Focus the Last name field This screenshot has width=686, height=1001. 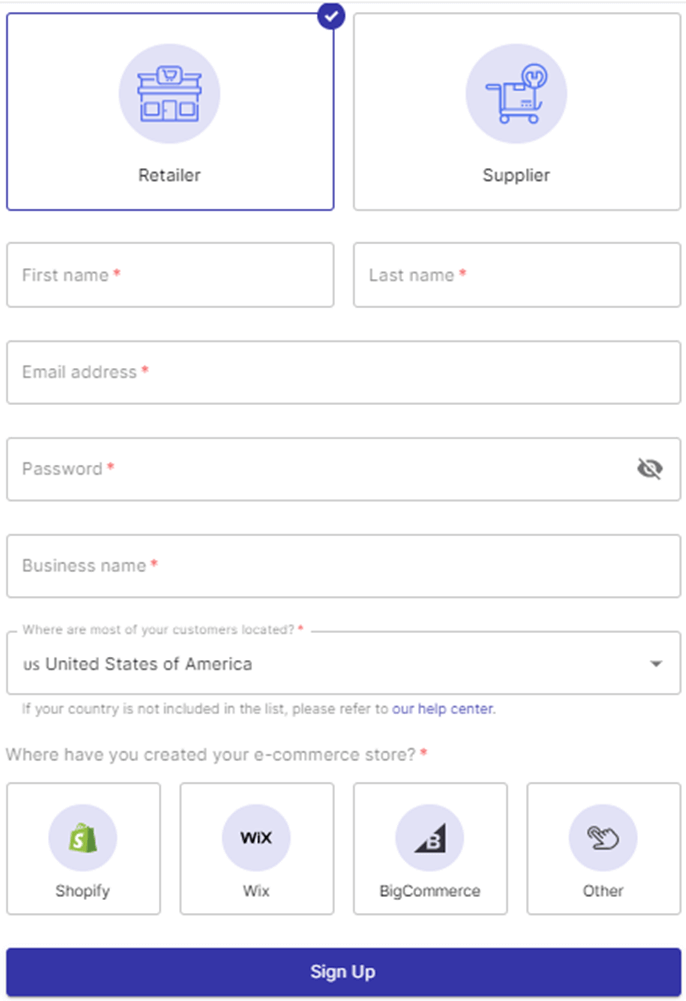coord(517,275)
